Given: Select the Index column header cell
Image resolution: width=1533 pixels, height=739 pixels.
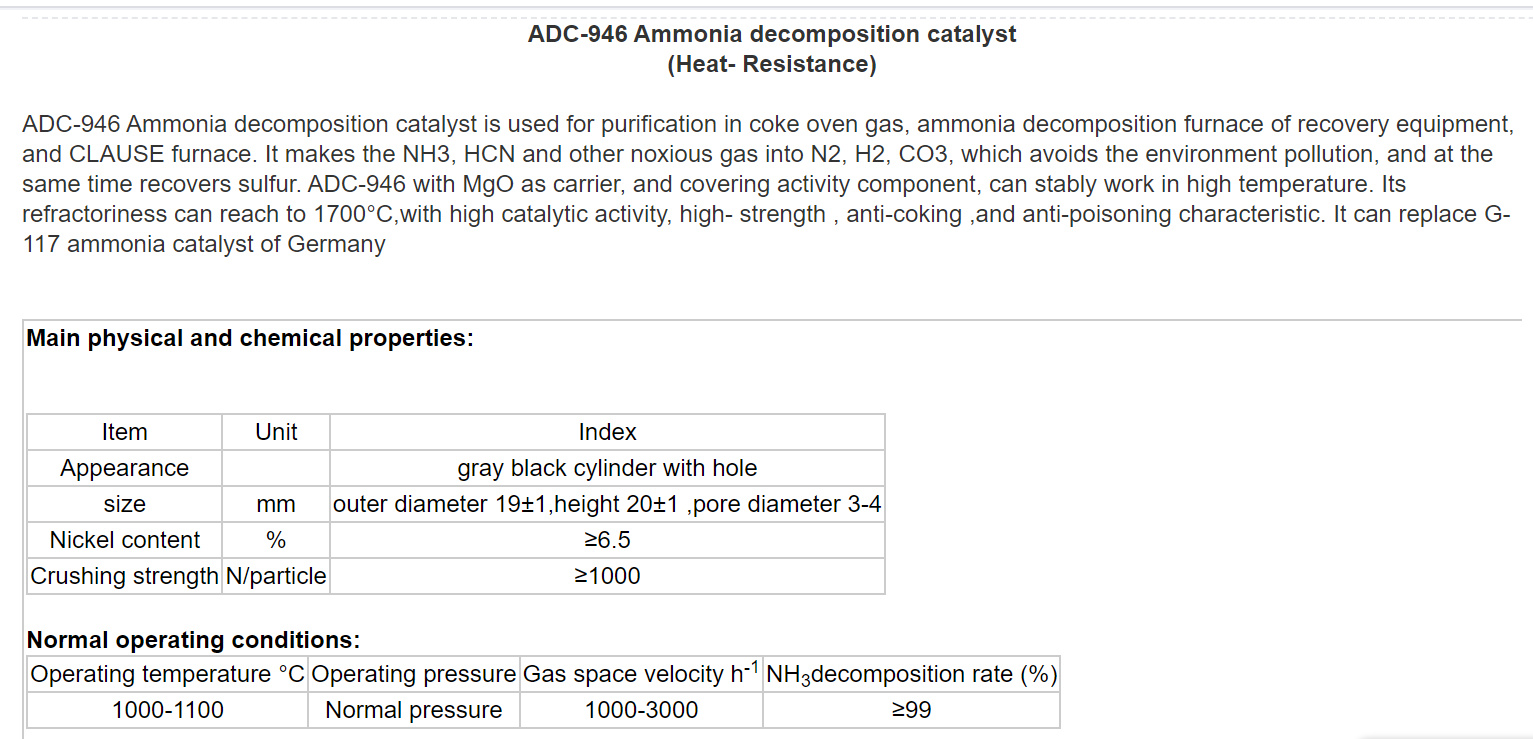Looking at the screenshot, I should pos(607,432).
